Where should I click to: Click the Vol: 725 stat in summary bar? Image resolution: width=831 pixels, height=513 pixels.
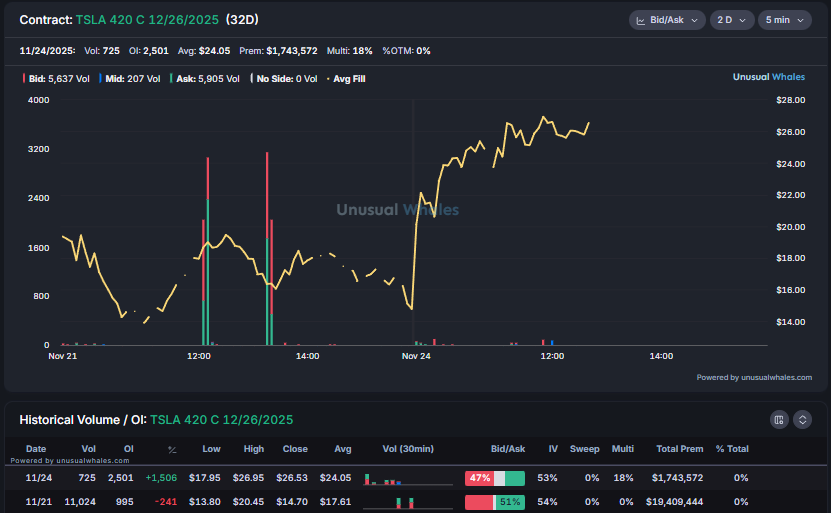pos(102,51)
